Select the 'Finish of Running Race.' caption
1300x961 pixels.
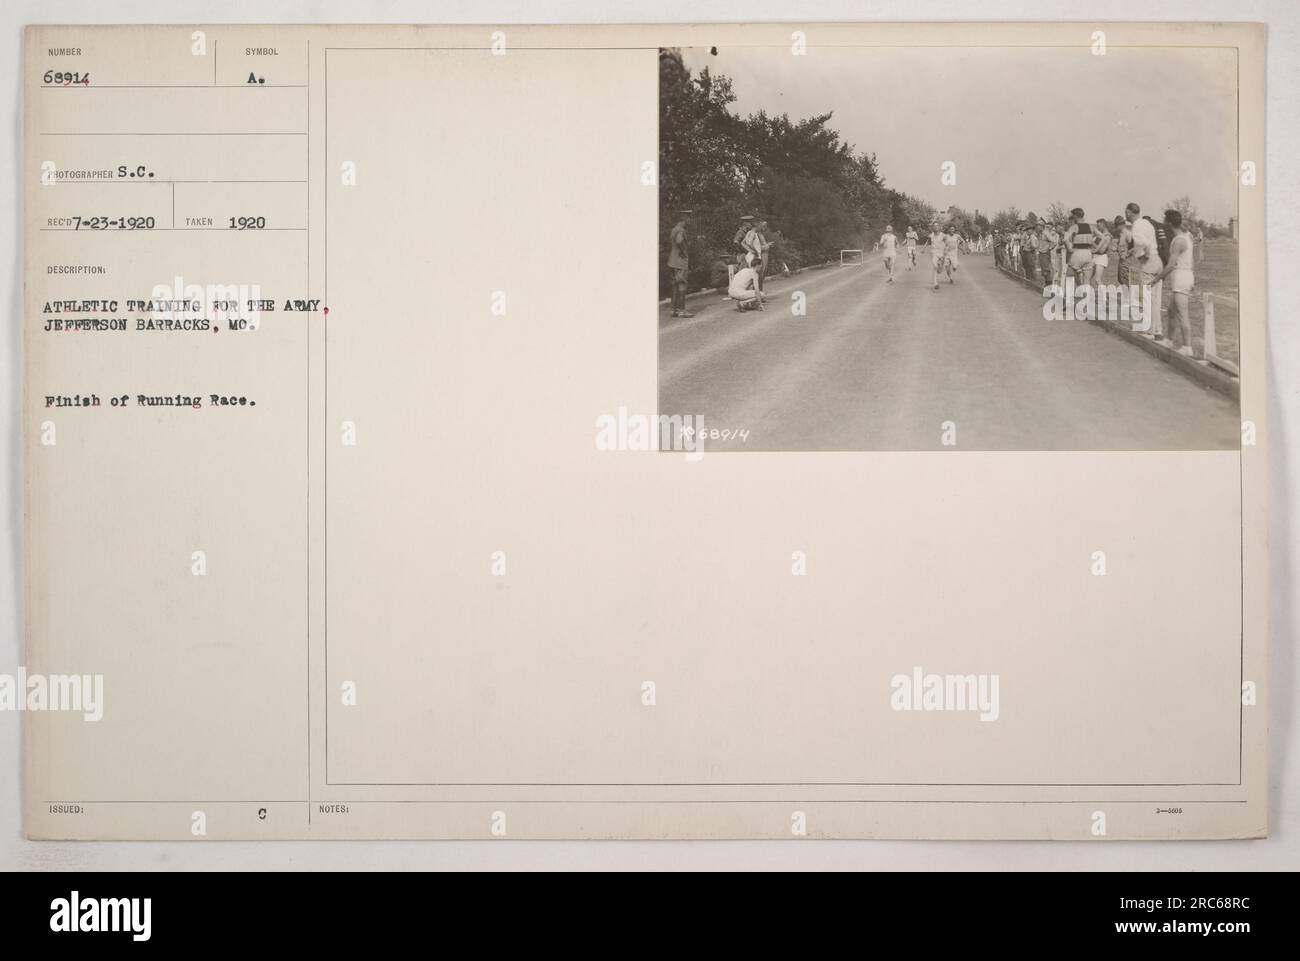coord(151,400)
